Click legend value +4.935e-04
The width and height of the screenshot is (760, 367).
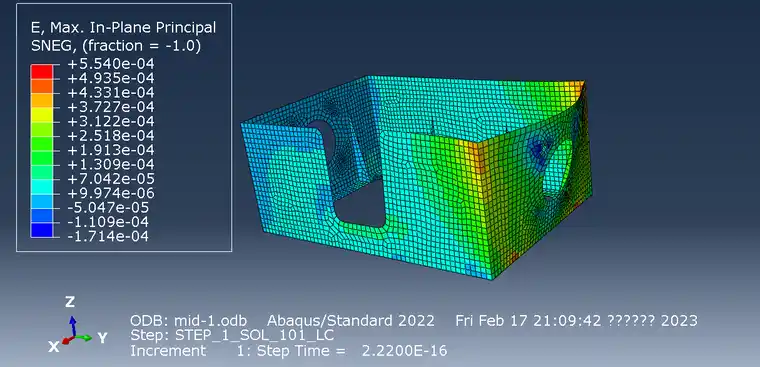coord(112,78)
